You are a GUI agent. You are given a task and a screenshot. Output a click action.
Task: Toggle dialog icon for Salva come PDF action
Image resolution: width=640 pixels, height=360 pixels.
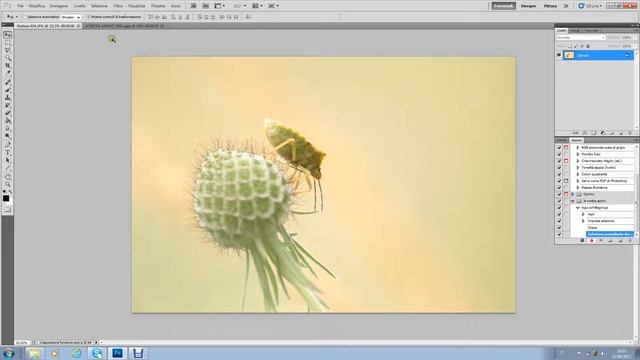point(566,181)
